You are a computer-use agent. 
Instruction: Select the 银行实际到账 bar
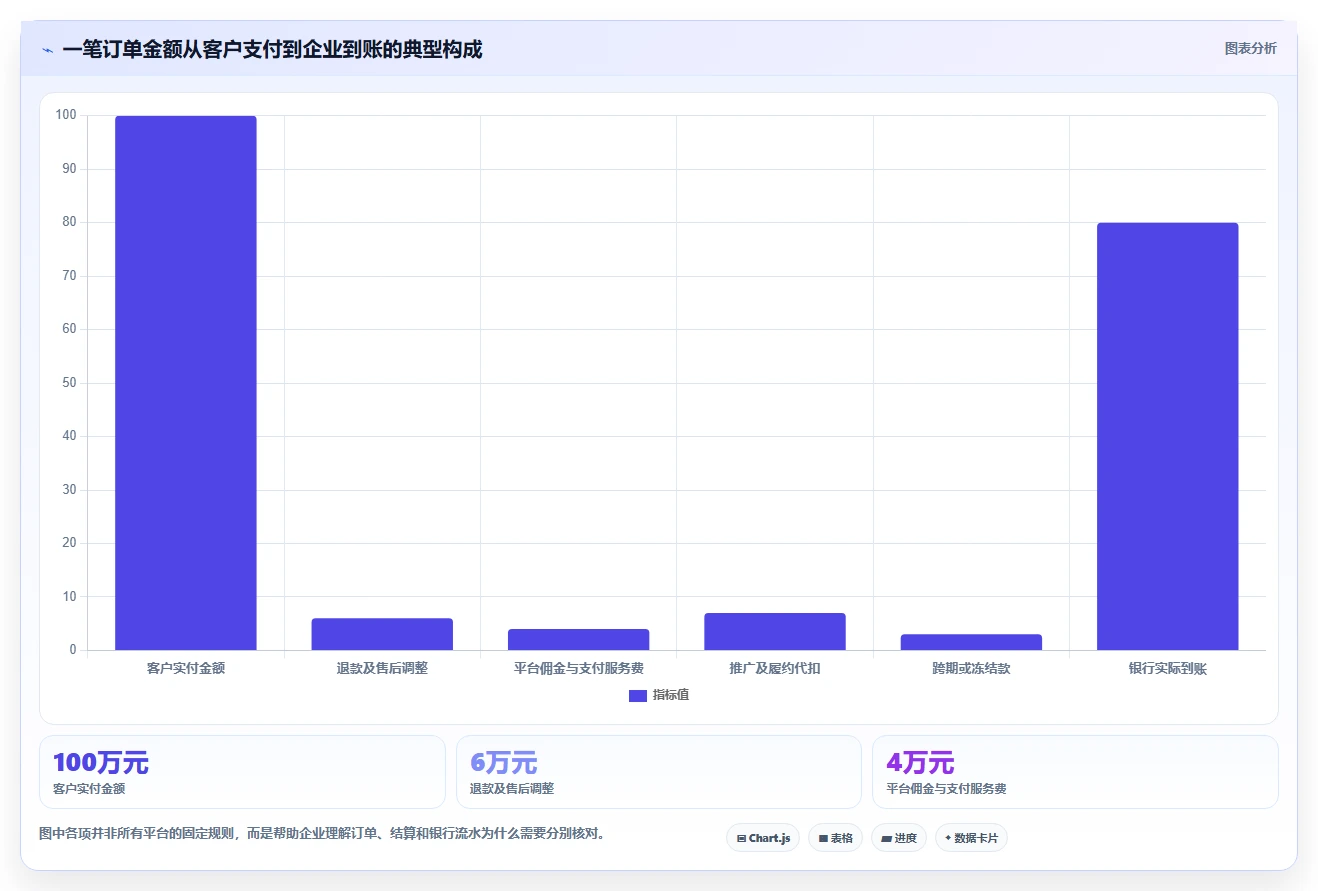1167,436
